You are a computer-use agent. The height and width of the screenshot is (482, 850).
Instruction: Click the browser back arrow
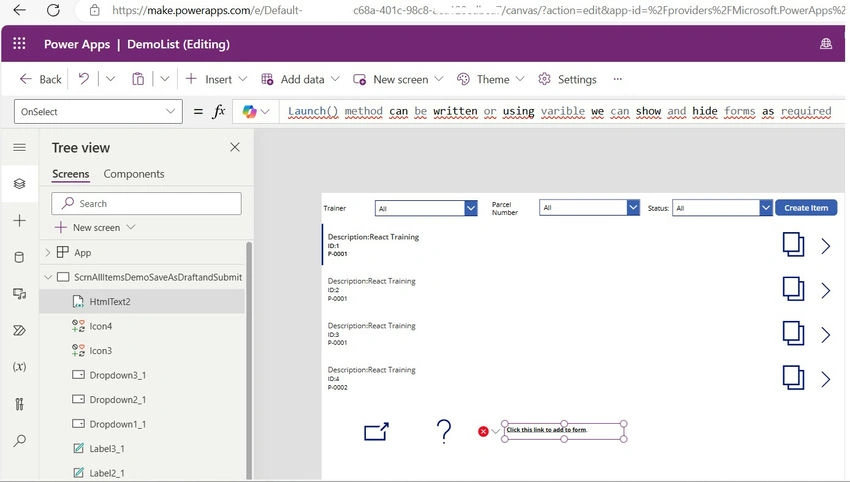click(19, 10)
